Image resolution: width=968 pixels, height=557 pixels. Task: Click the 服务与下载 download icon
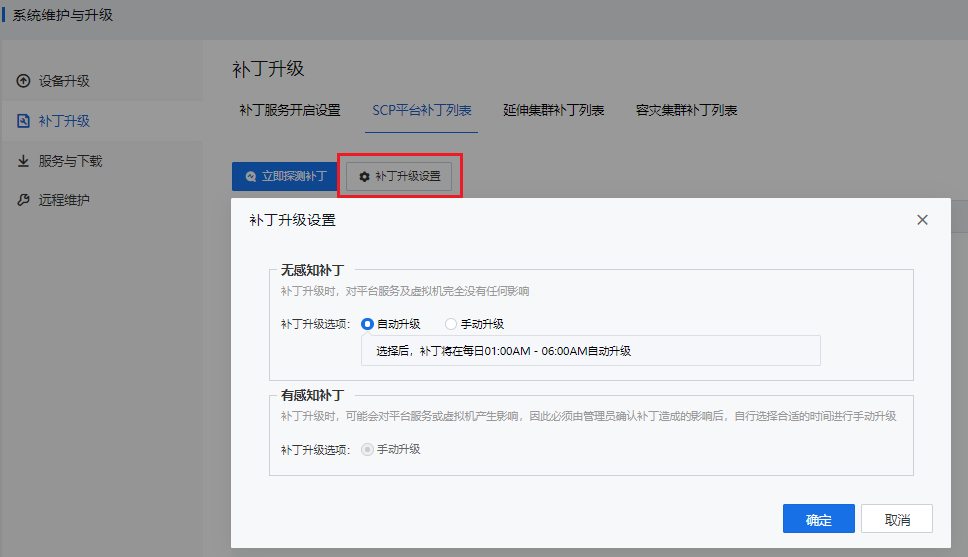[x=23, y=161]
